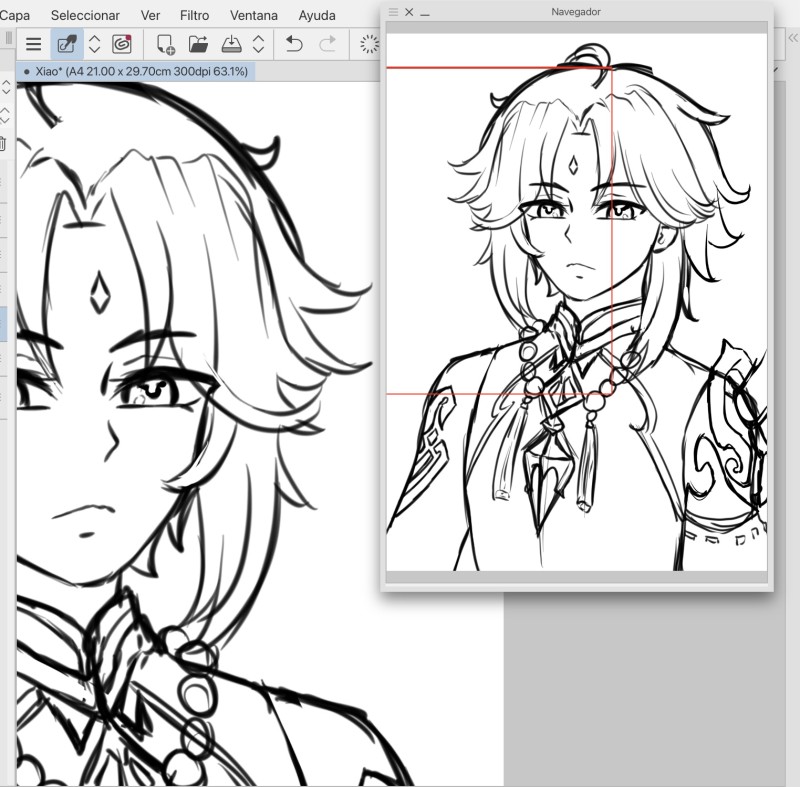Click the trash icon on the left edge
The image size is (800, 787).
coord(3,144)
